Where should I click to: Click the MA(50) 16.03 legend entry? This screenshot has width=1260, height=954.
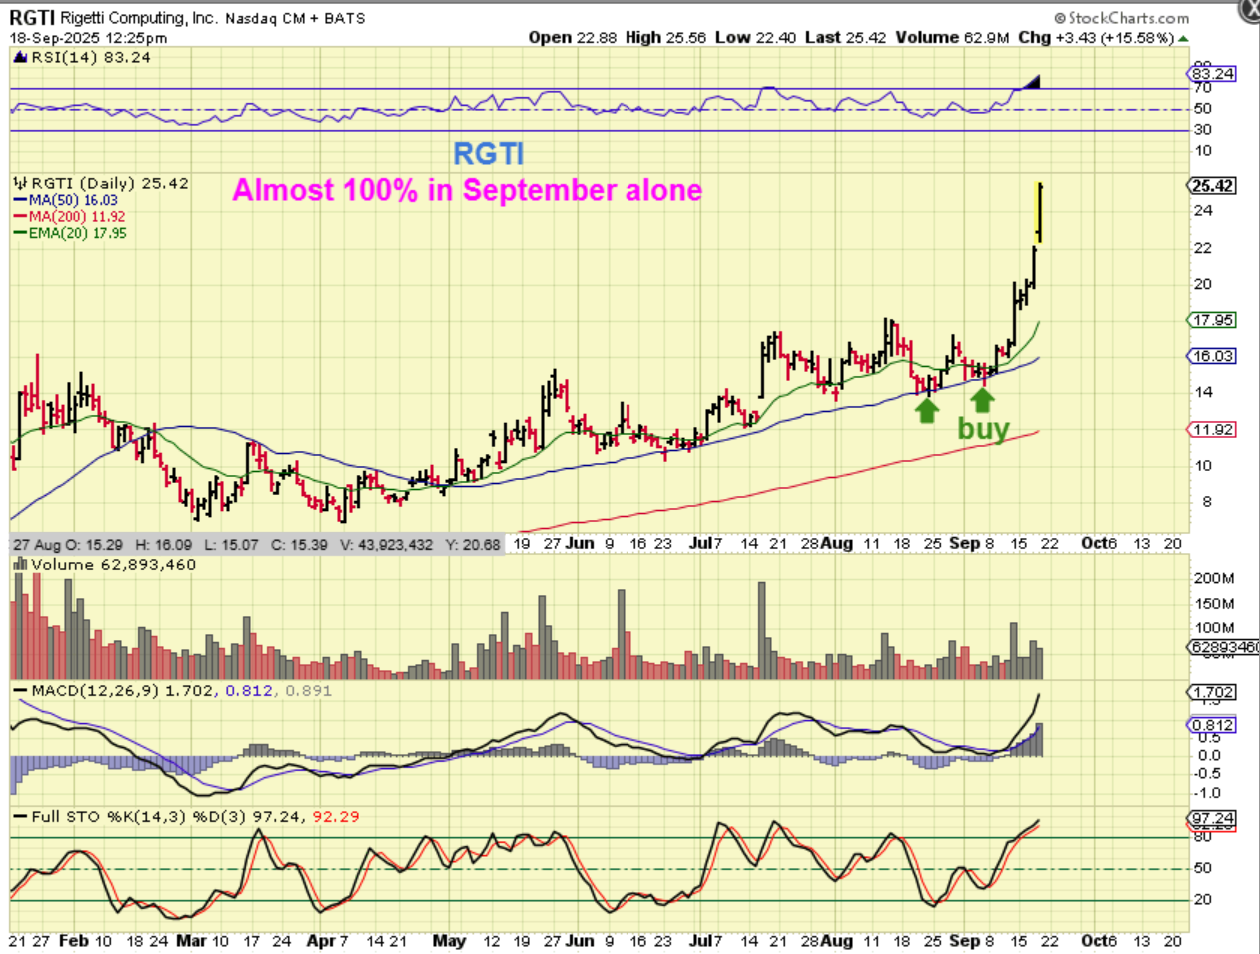click(73, 200)
